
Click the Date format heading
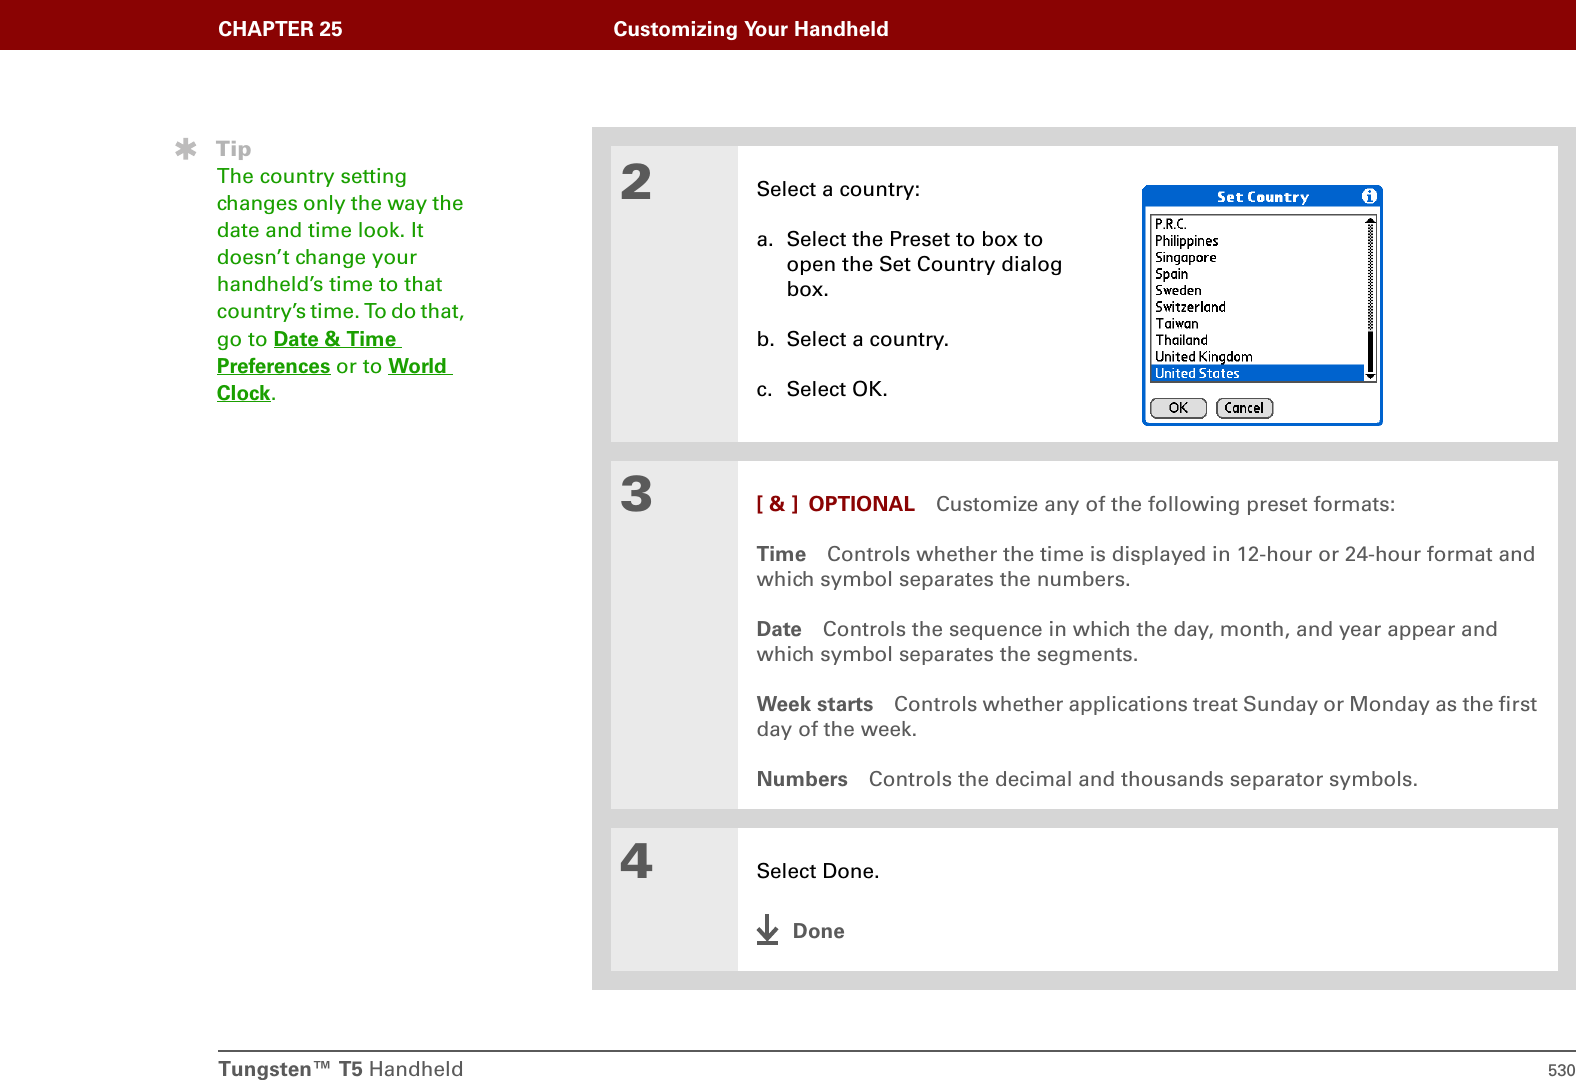(x=779, y=629)
